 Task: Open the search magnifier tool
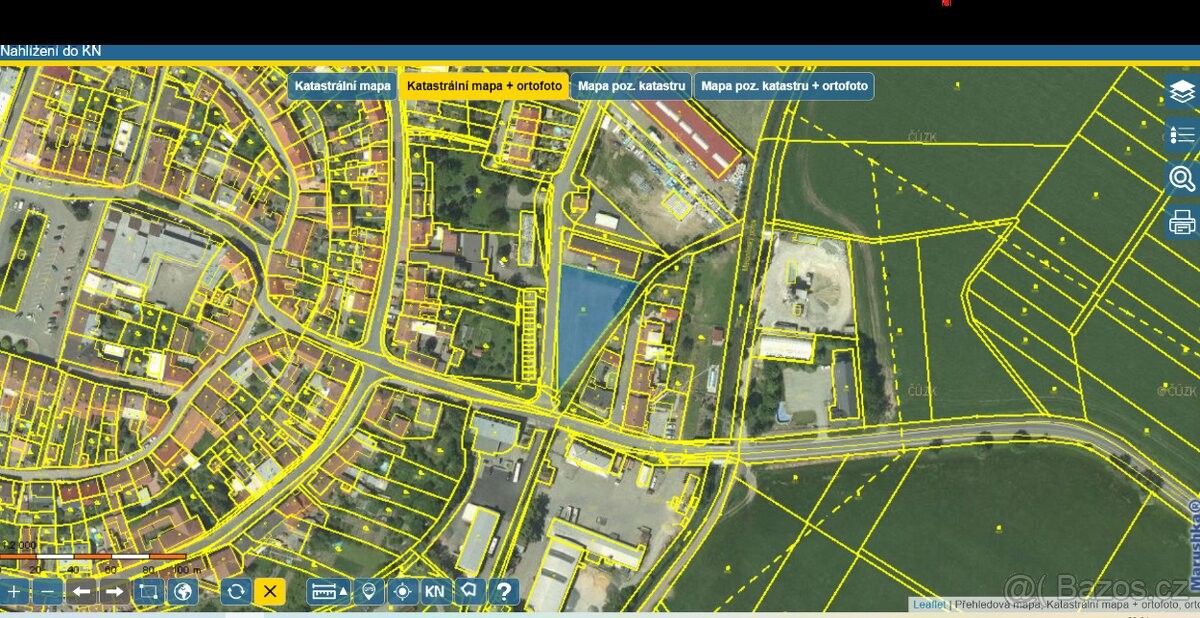1182,179
